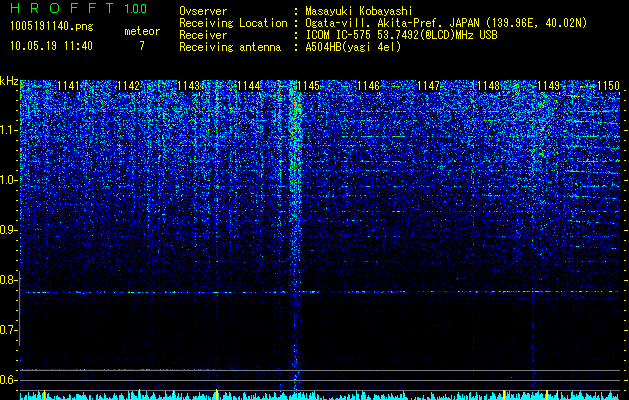The width and height of the screenshot is (629, 400).
Task: Click the observer name Masayuki Kobayashi
Action: (359, 11)
